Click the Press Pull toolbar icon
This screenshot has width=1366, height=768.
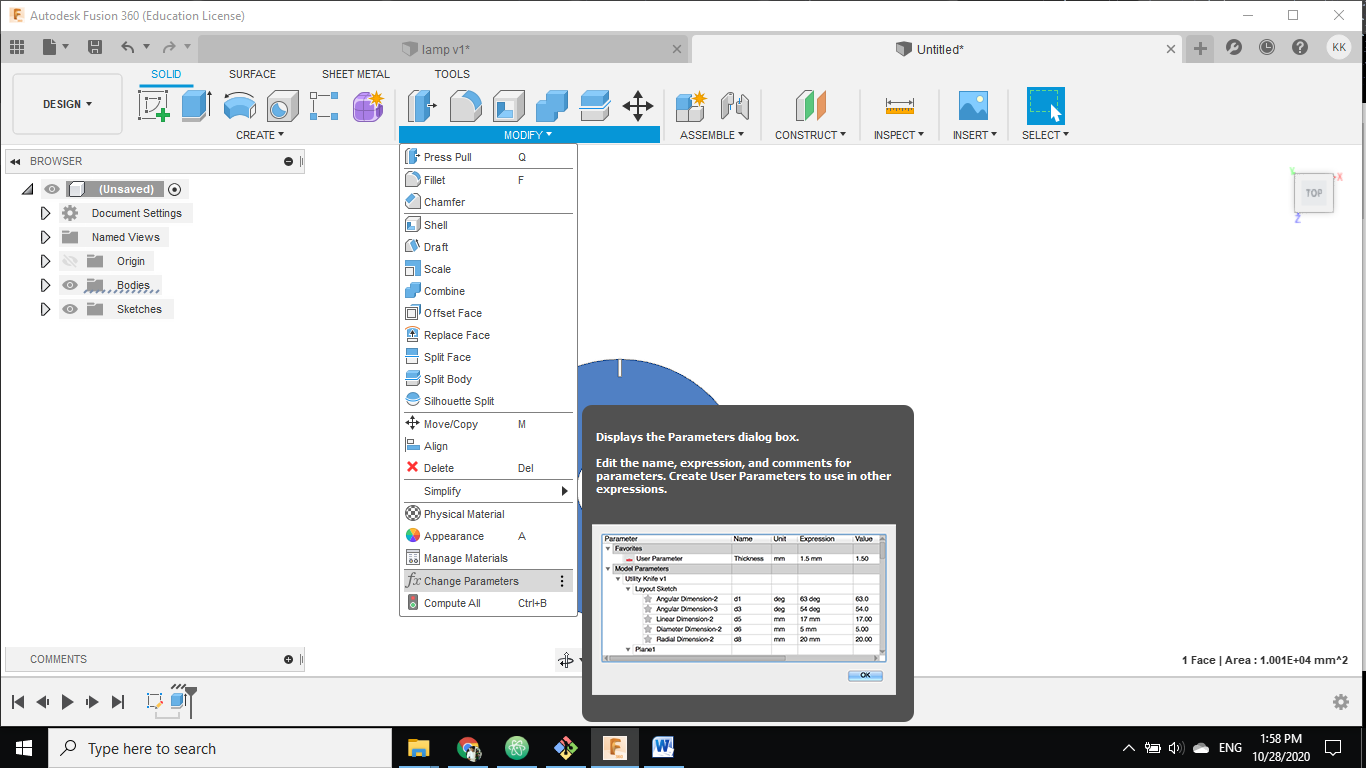422,105
